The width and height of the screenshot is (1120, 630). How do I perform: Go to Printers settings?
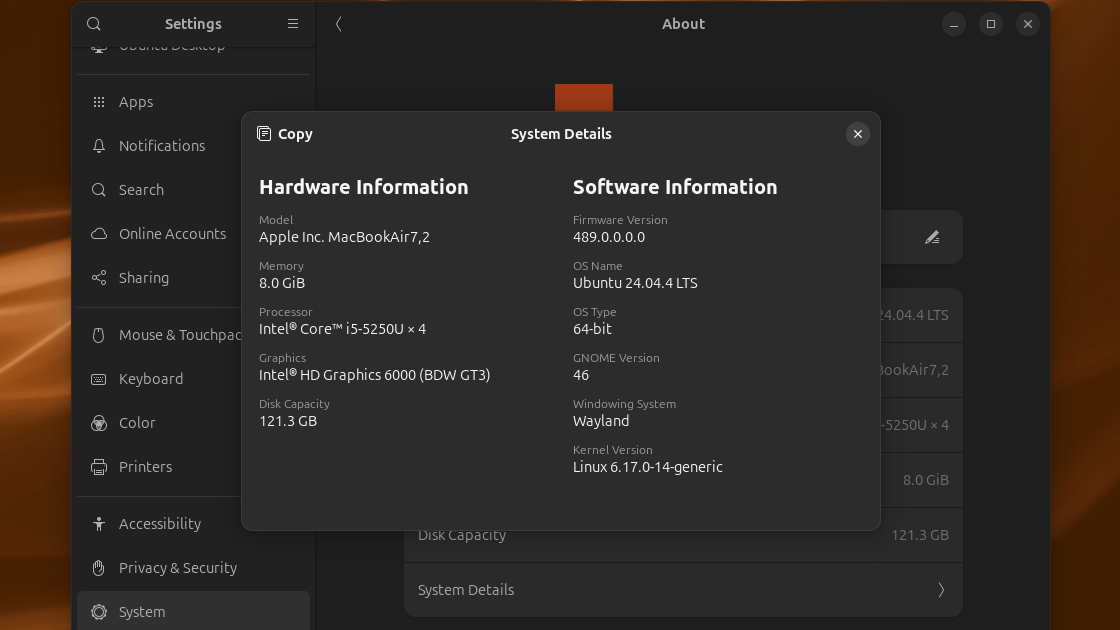click(x=145, y=467)
